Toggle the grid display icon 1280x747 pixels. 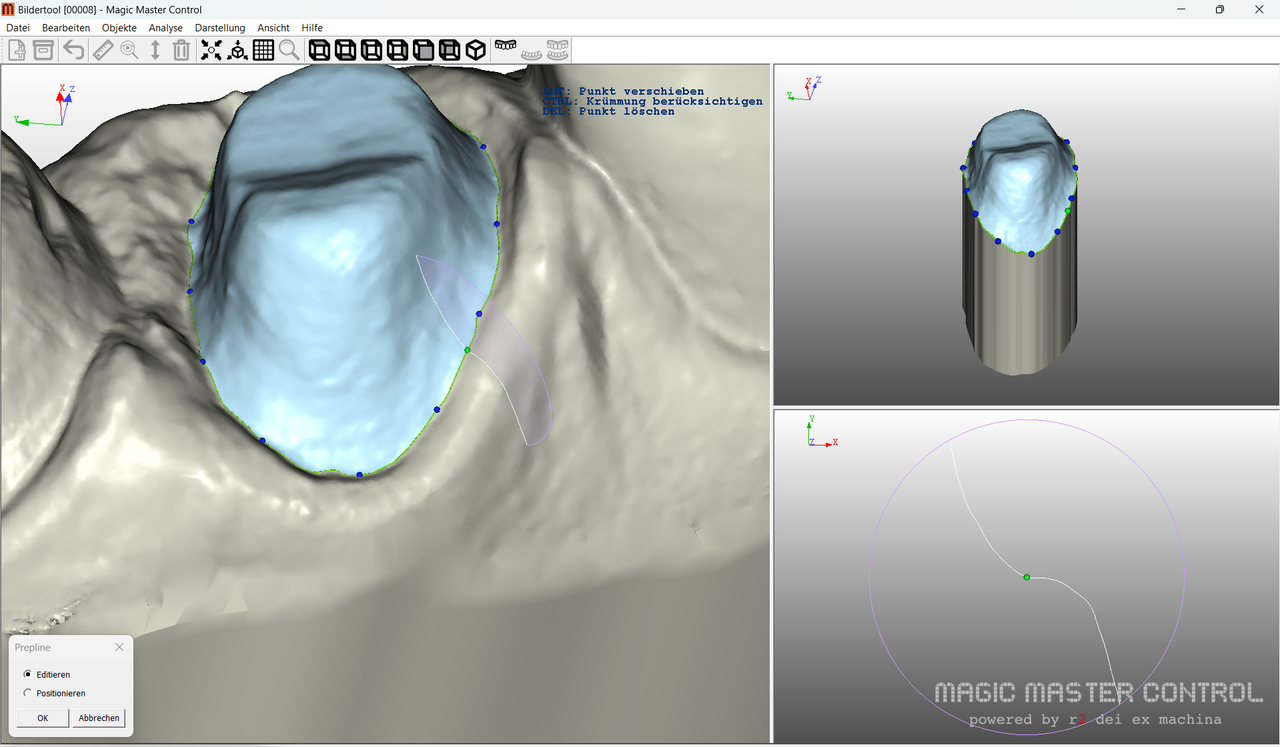[263, 50]
